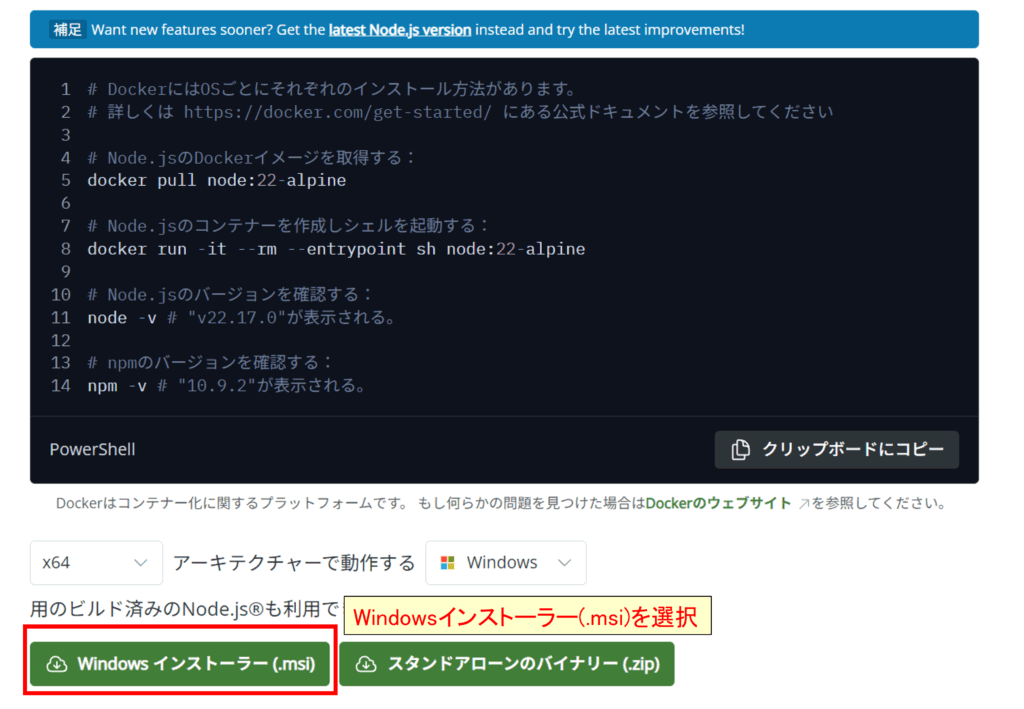Click the アーキテクチャーで動作する text
The image size is (1024, 709).
pyautogui.click(x=294, y=563)
